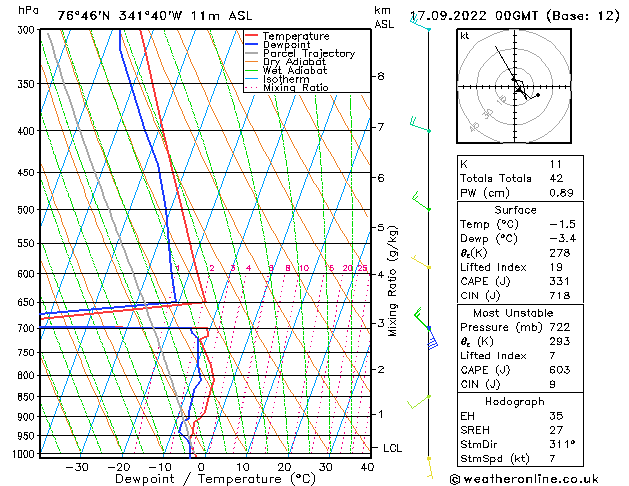Click the '-30' temperature axis label

(77, 467)
